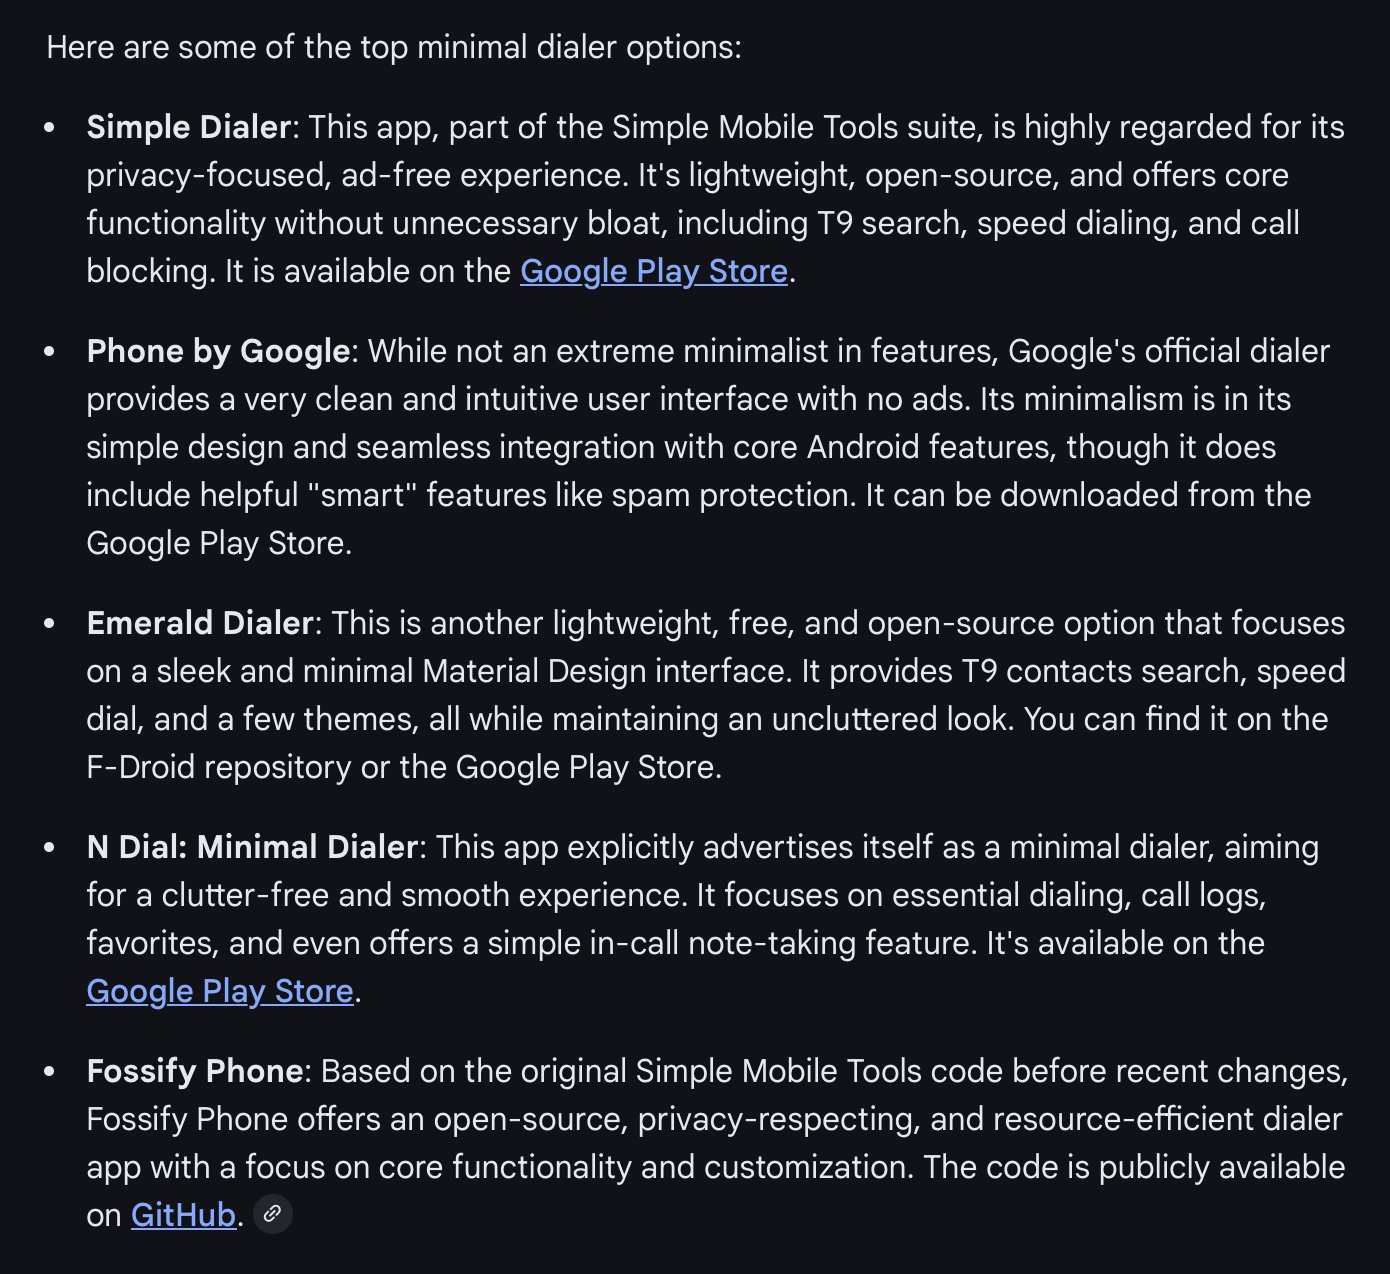
Task: Open the GitHub link for Fossify Phone
Action: coord(183,1215)
